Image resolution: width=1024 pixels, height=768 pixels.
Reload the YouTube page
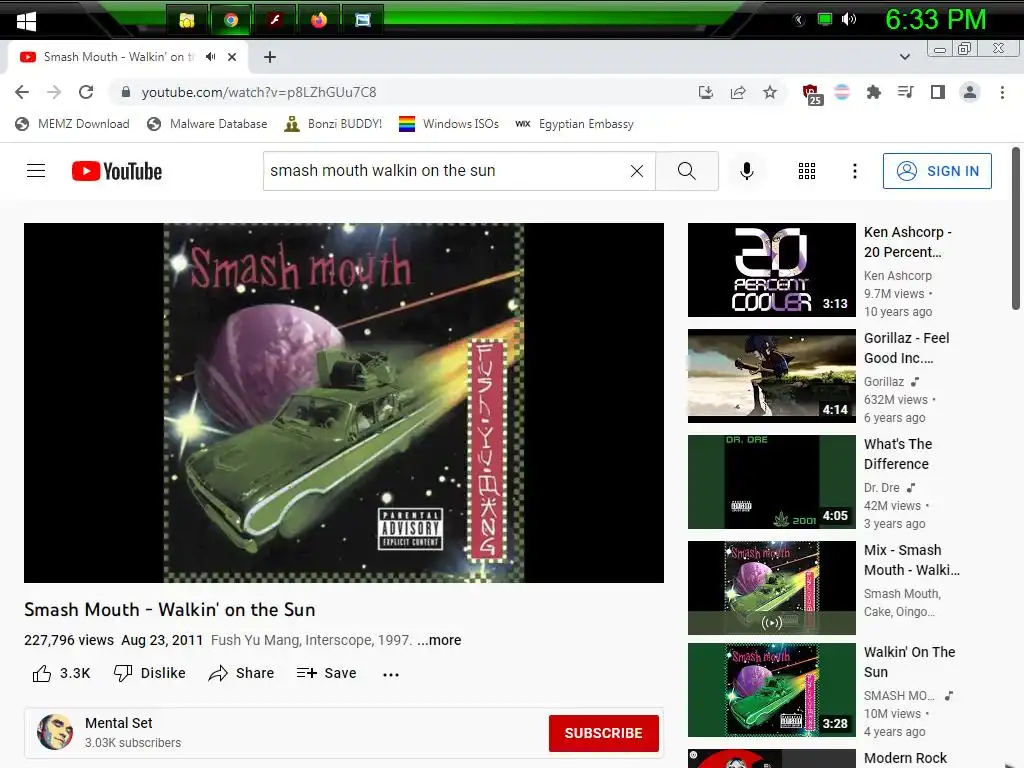[86, 92]
